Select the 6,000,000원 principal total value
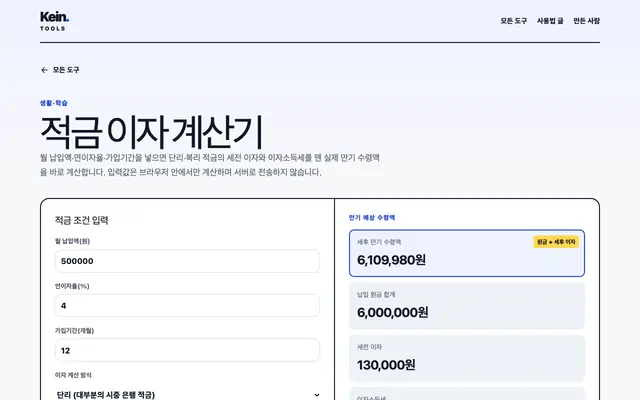Screen dimensions: 640x400 [x=393, y=313]
